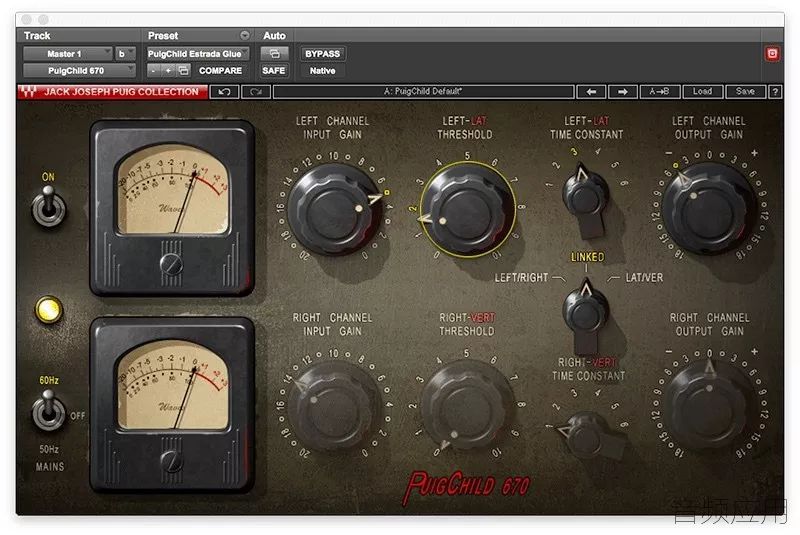Open the PuigChild 670 plug-in selector
The width and height of the screenshot is (800, 535).
coord(79,70)
